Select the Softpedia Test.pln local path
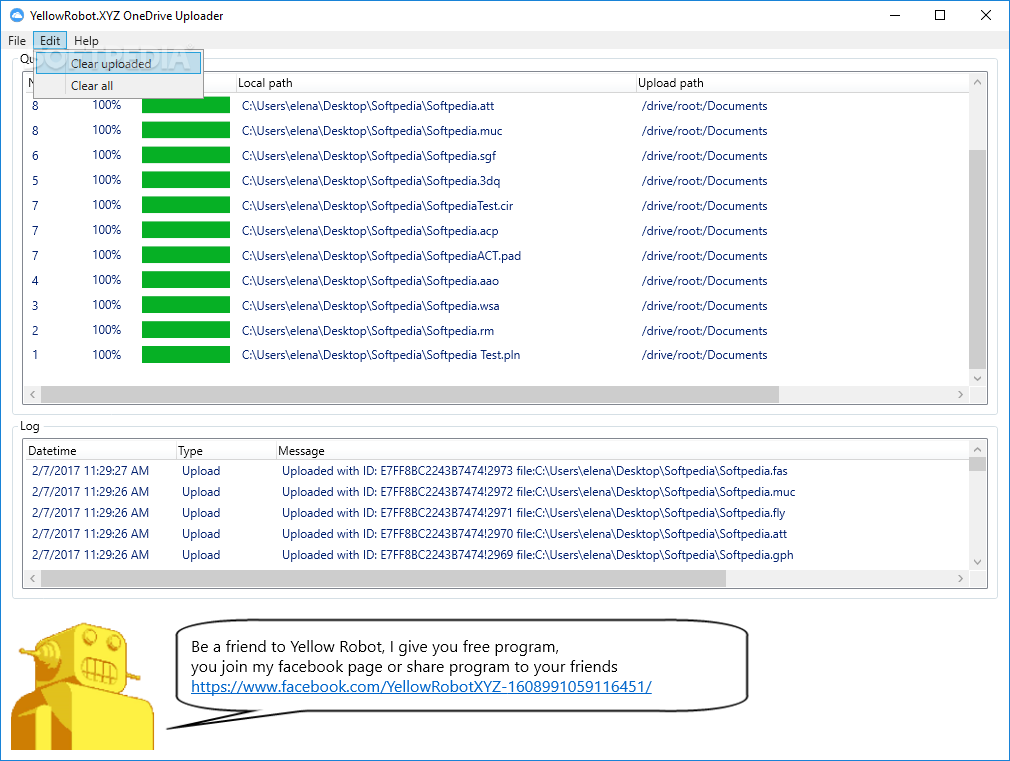Screen dimensions: 1010x761 (x=381, y=355)
